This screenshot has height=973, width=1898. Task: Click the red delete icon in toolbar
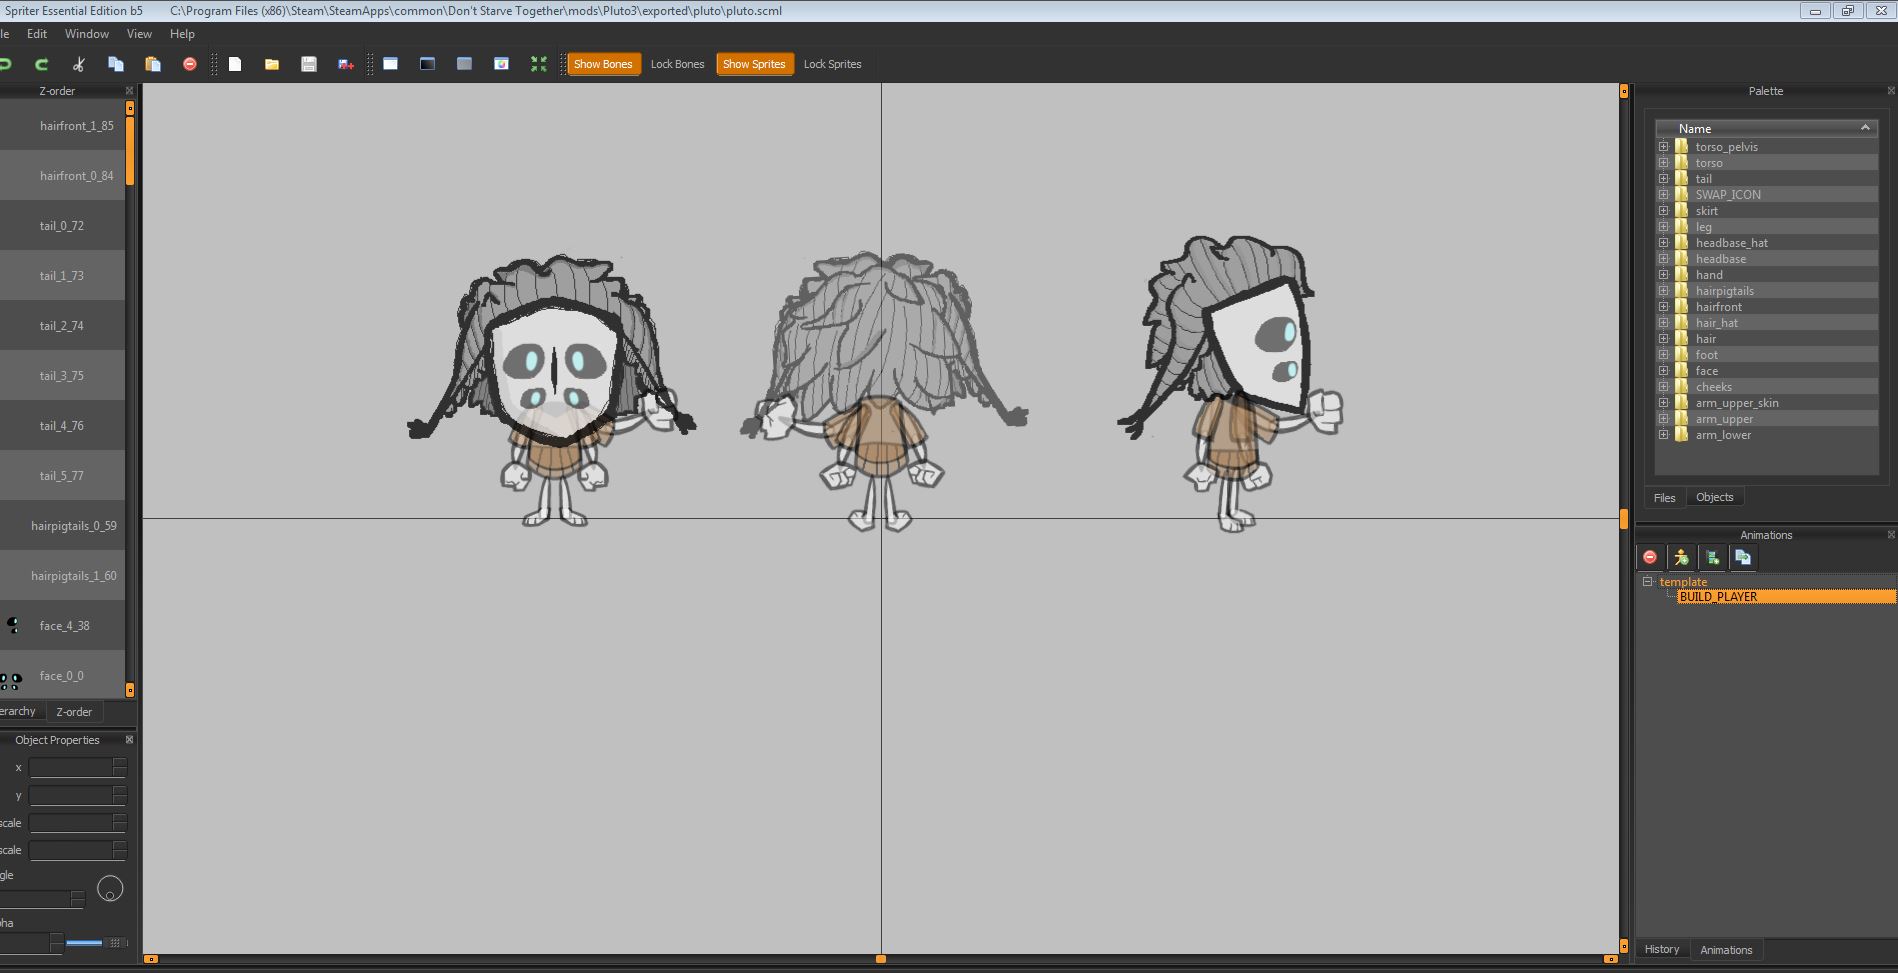(190, 64)
